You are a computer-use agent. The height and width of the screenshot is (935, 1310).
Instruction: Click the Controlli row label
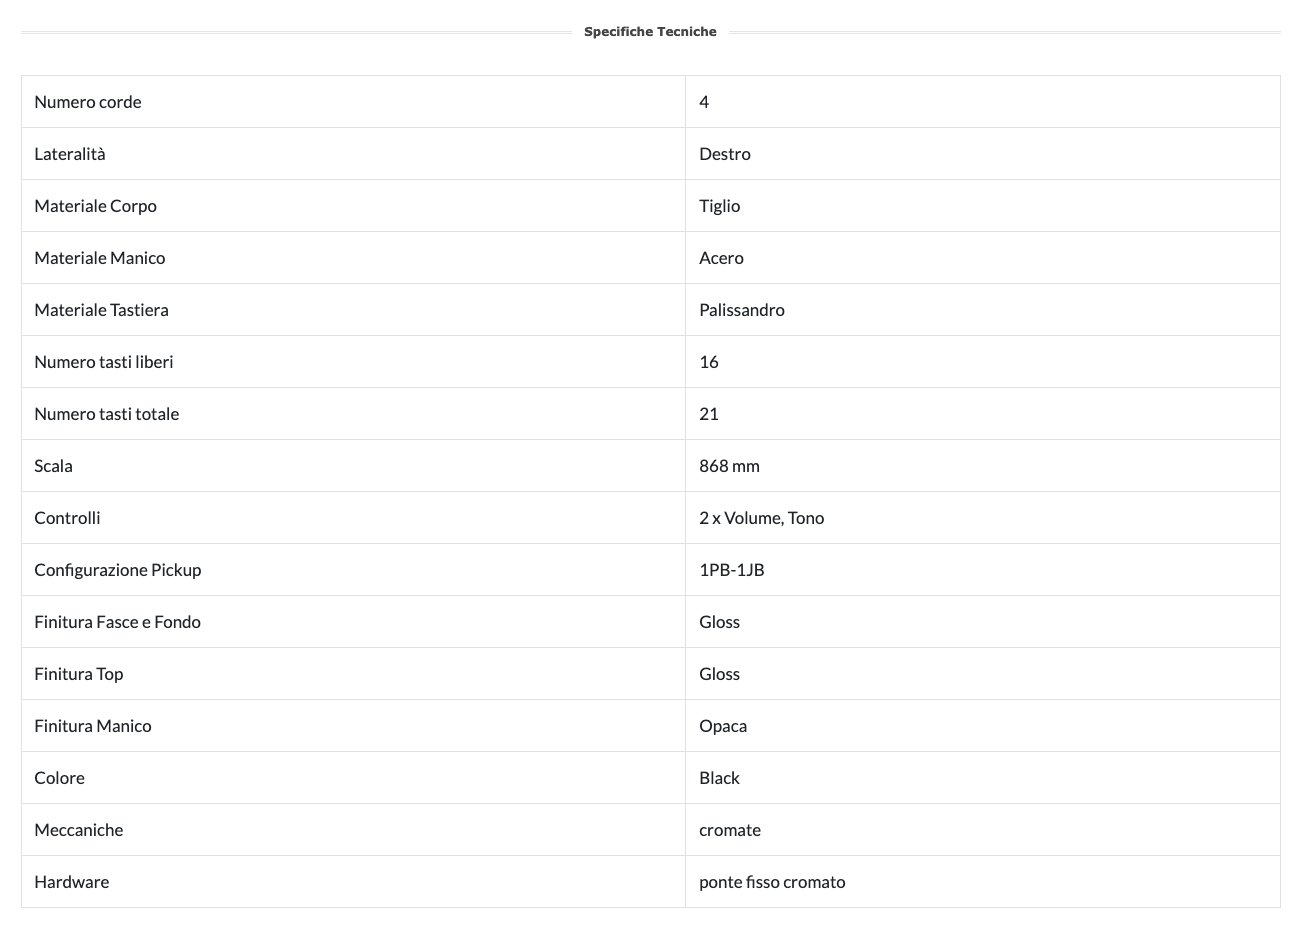67,518
